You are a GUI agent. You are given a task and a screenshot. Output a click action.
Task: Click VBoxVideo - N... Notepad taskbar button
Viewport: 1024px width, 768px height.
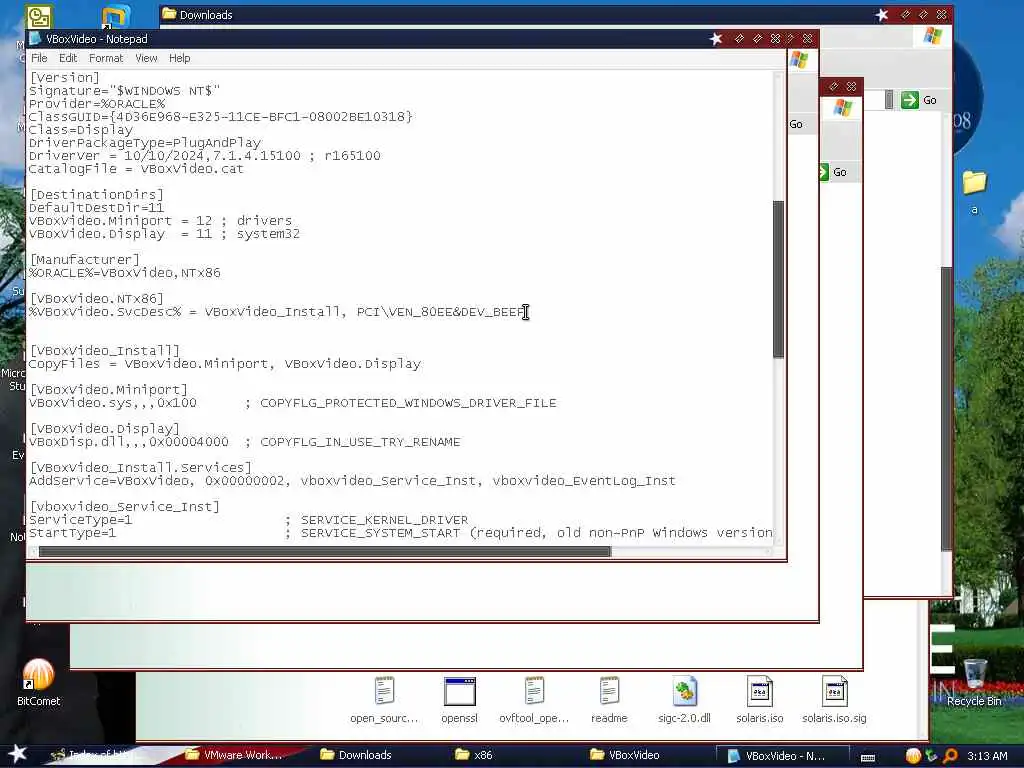tap(782, 756)
